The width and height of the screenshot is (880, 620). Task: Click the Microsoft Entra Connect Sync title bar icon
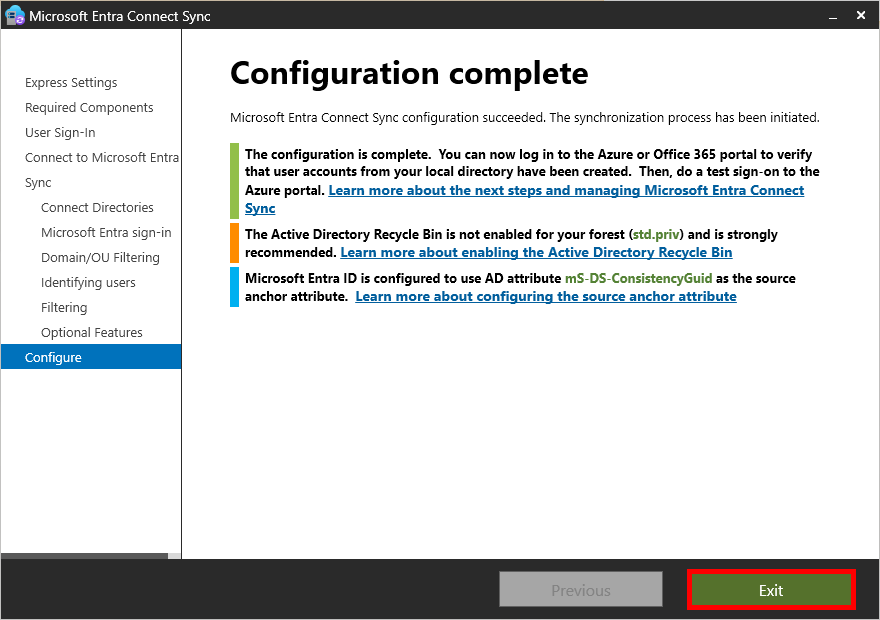pos(17,15)
